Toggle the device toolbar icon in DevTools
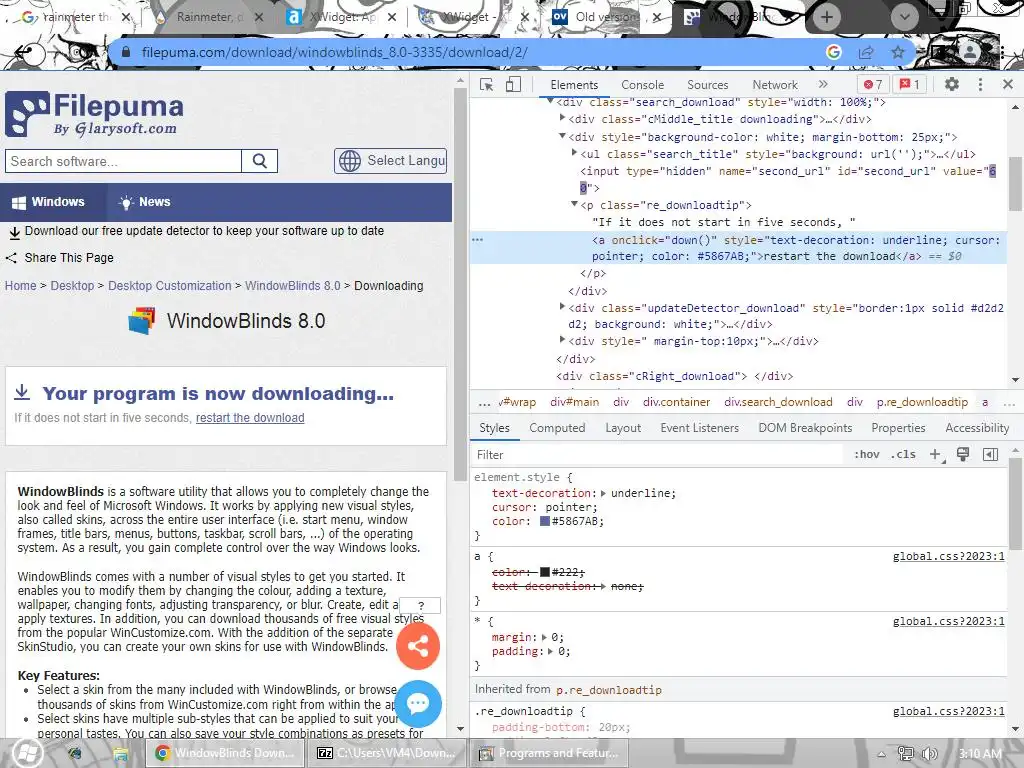The height and width of the screenshot is (768, 1024). click(513, 84)
